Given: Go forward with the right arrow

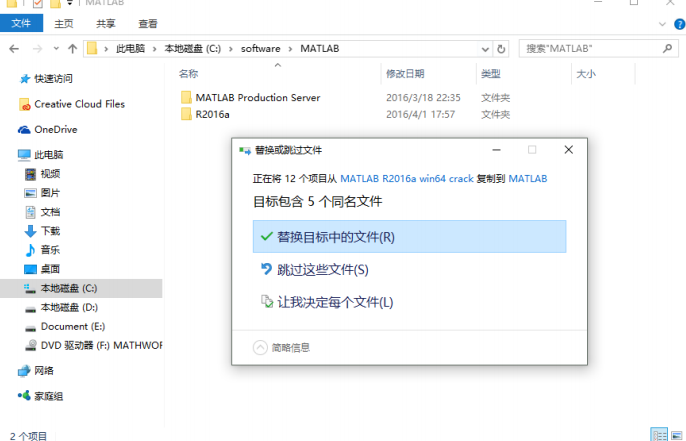Looking at the screenshot, I should pyautogui.click(x=38, y=49).
